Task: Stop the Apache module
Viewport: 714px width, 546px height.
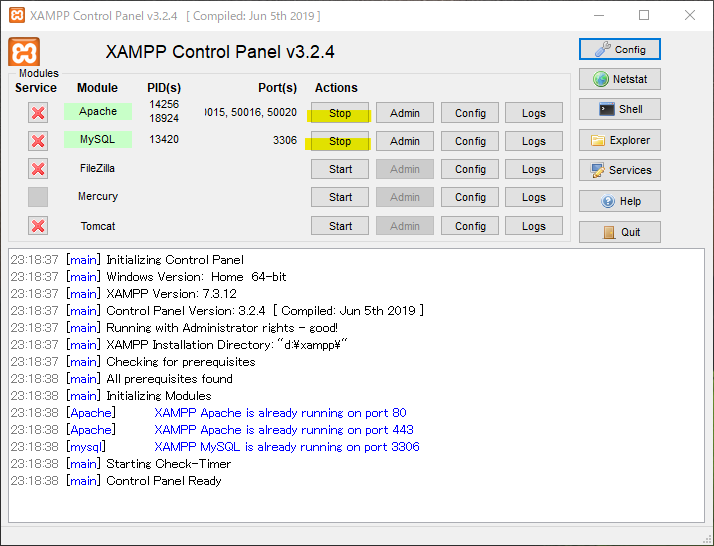Action: click(340, 113)
